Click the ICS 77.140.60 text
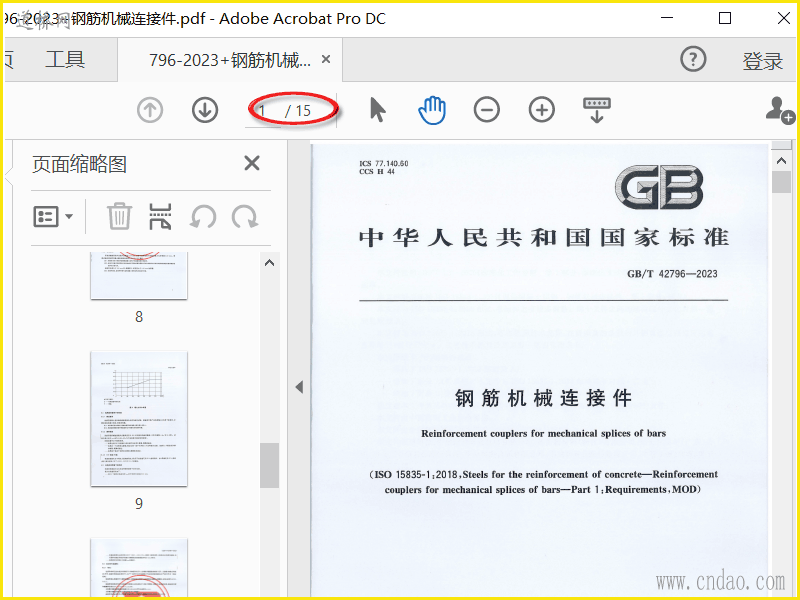The width and height of the screenshot is (800, 600). tap(384, 163)
